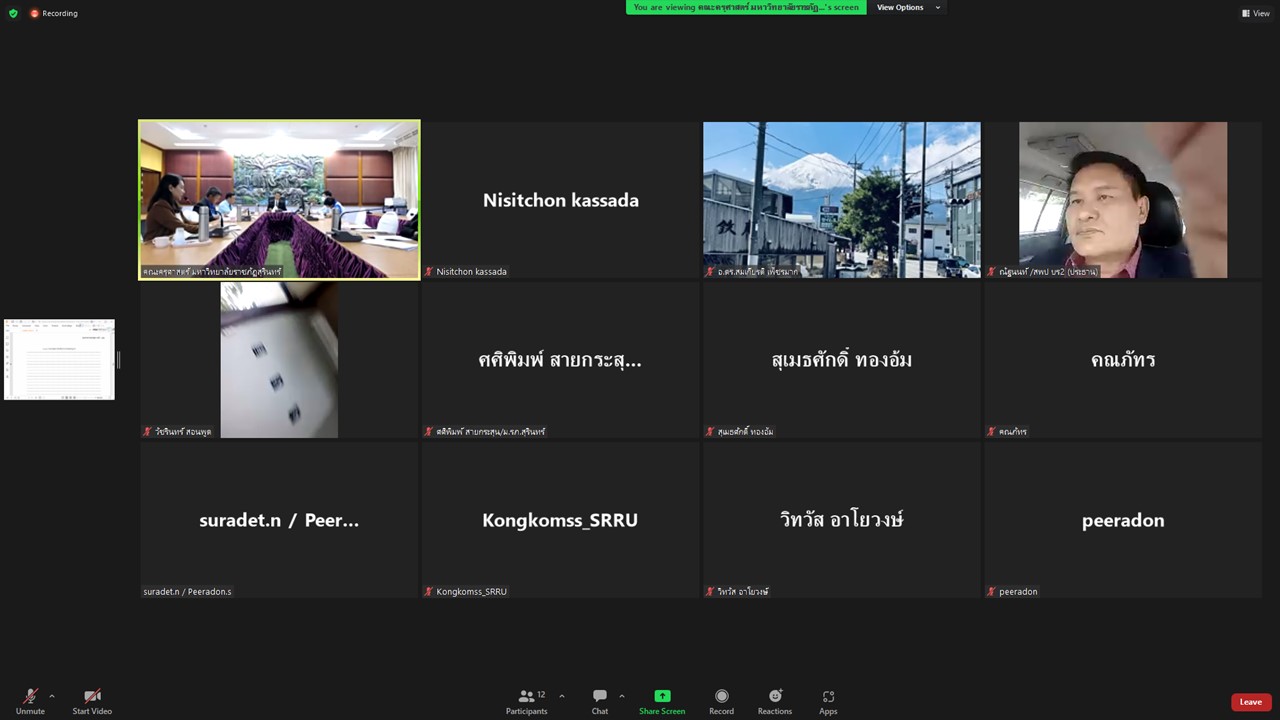Unmute the microphone

point(30,701)
